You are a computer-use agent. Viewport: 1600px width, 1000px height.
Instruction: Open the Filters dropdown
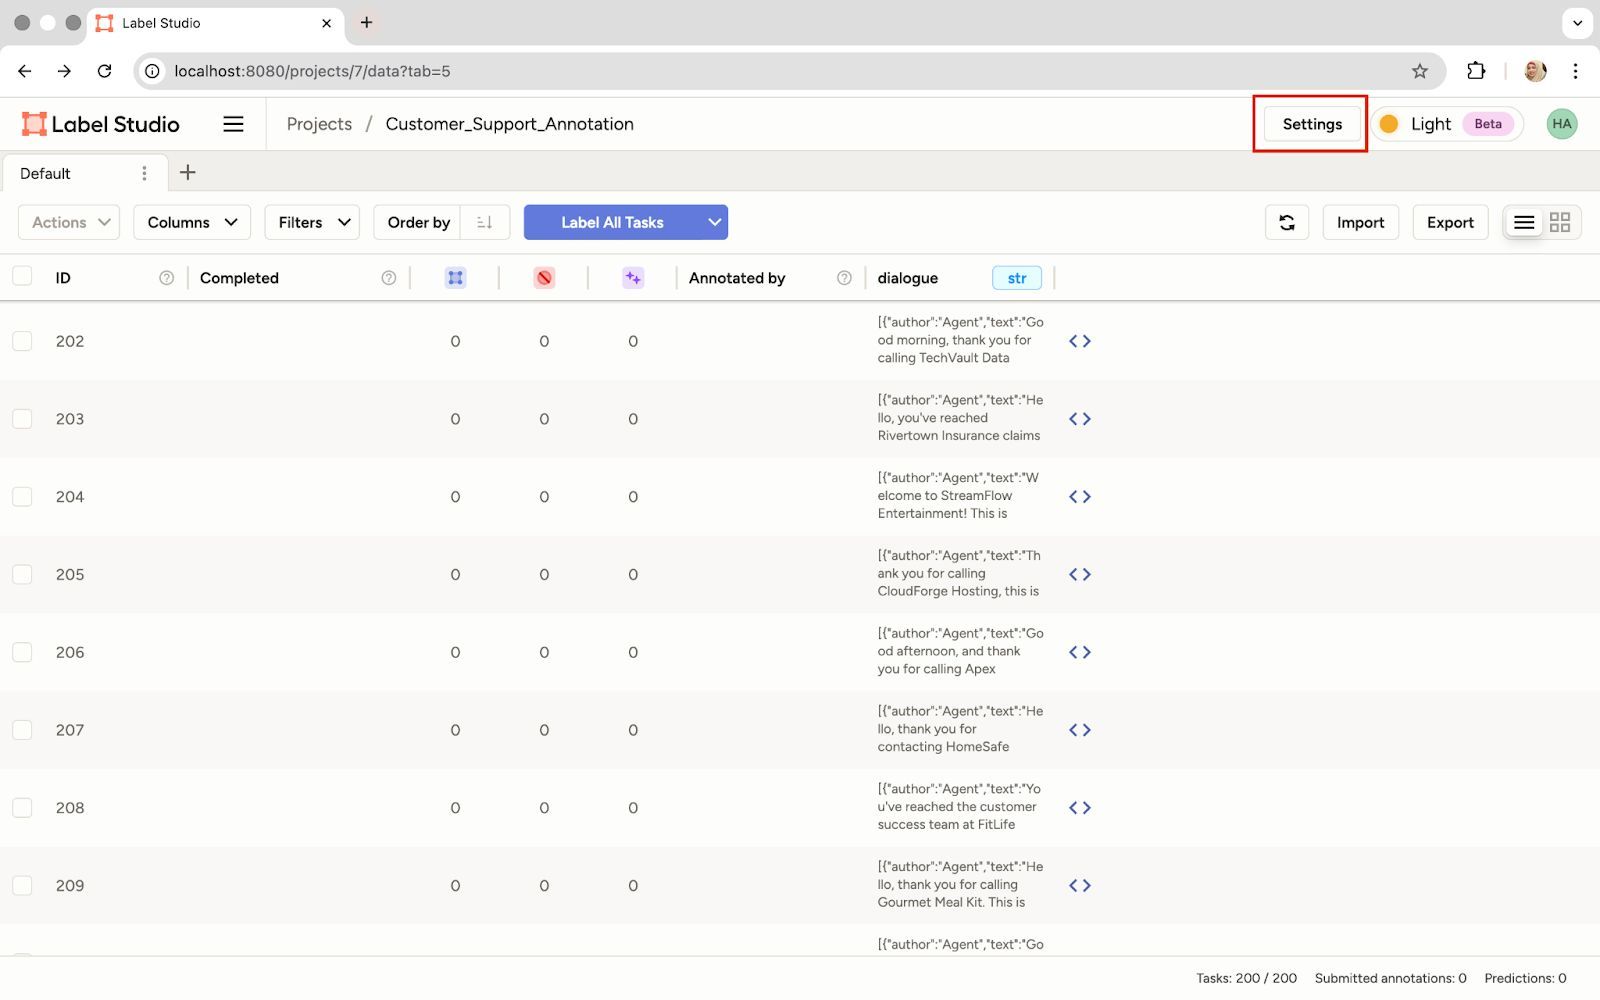(312, 222)
